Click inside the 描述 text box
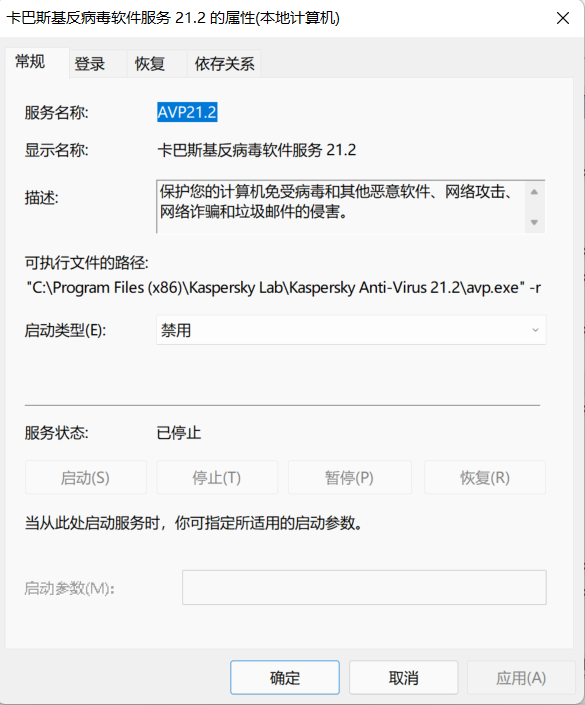This screenshot has width=585, height=705. (x=340, y=207)
